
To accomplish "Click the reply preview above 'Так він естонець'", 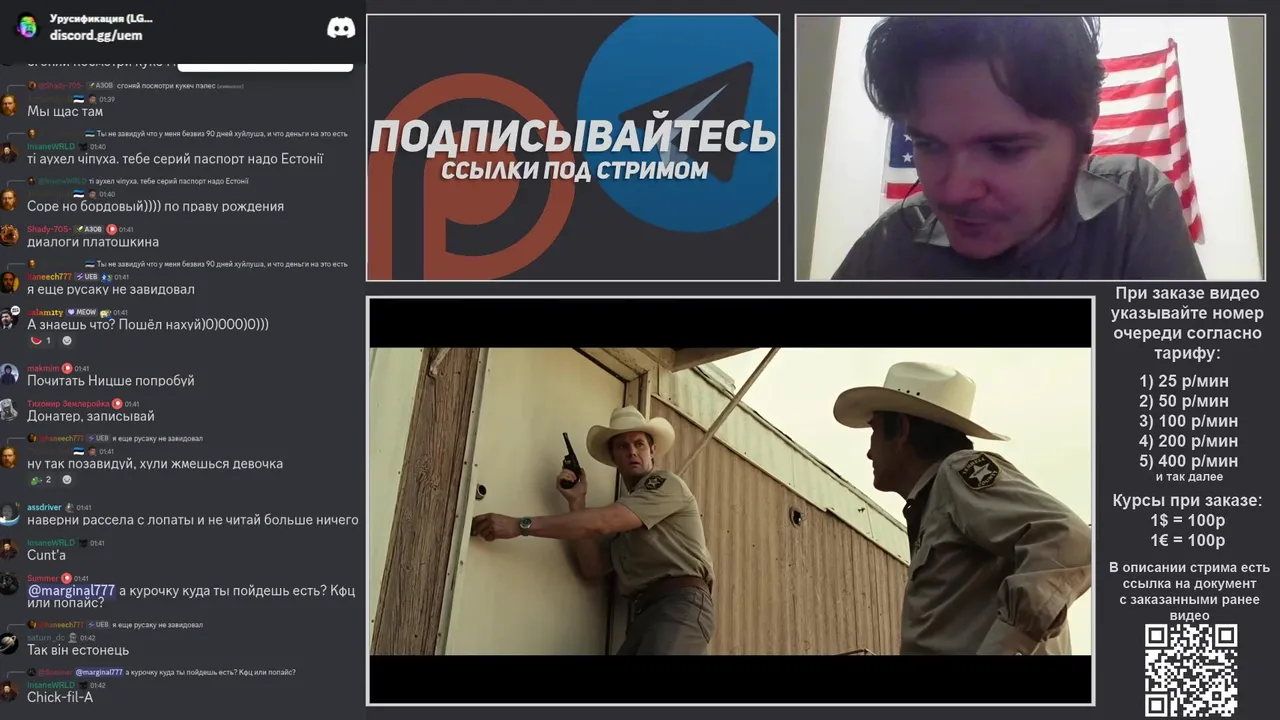I will point(115,624).
